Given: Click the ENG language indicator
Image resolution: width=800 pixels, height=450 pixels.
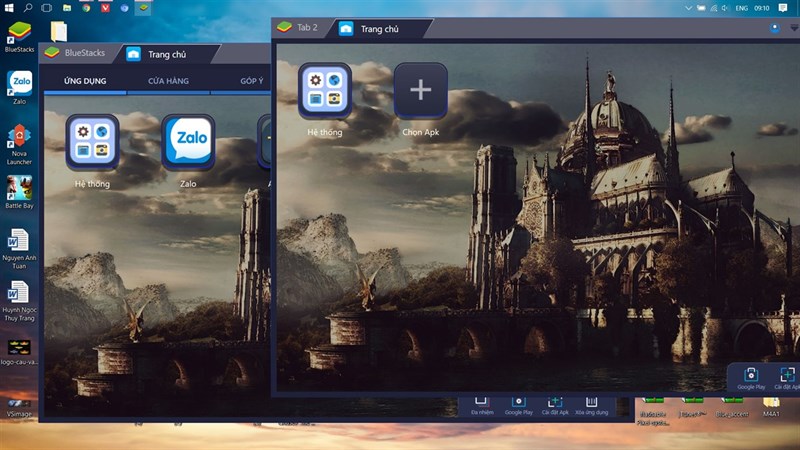Looking at the screenshot, I should click(x=744, y=7).
